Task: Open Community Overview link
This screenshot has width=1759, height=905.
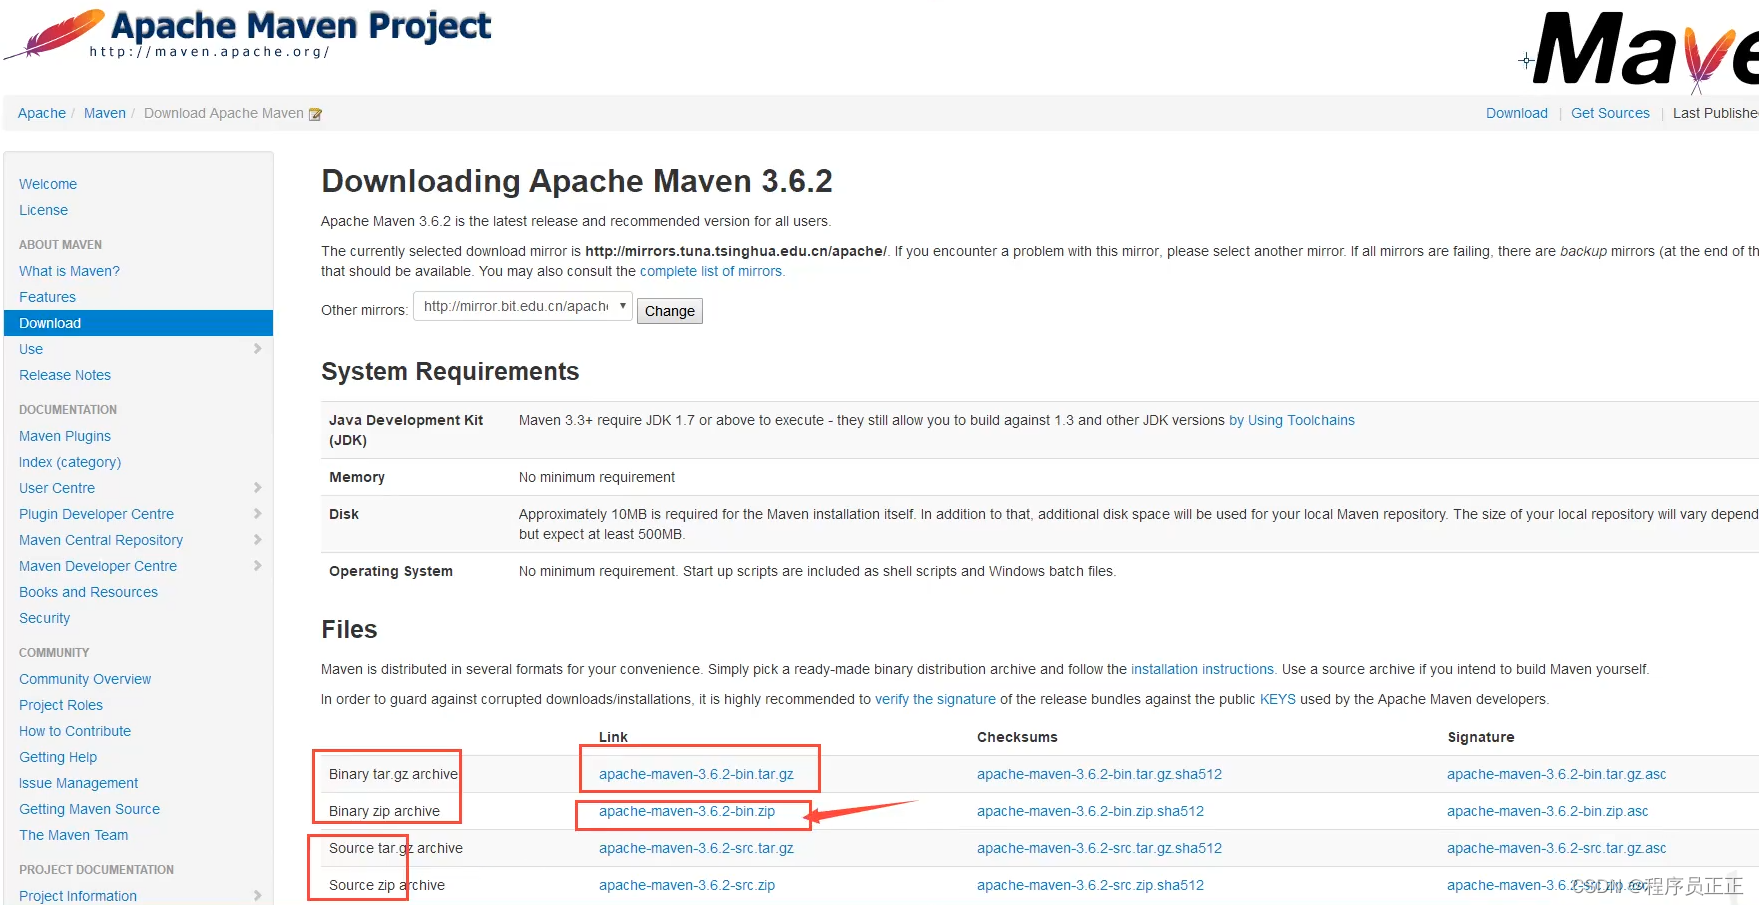Action: [85, 679]
